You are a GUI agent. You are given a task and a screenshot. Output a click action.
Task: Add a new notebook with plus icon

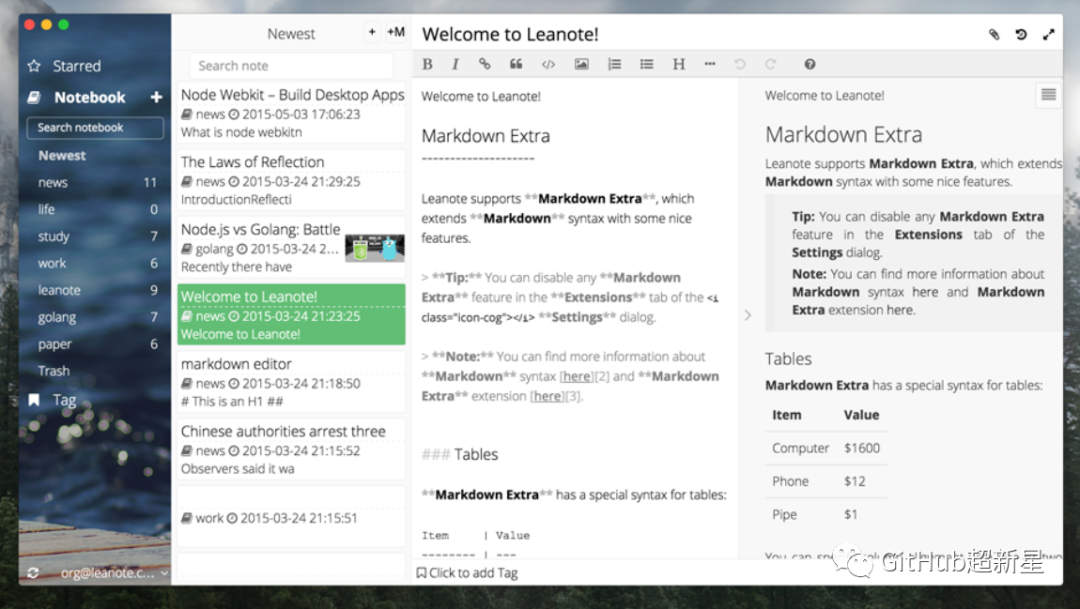click(x=156, y=97)
